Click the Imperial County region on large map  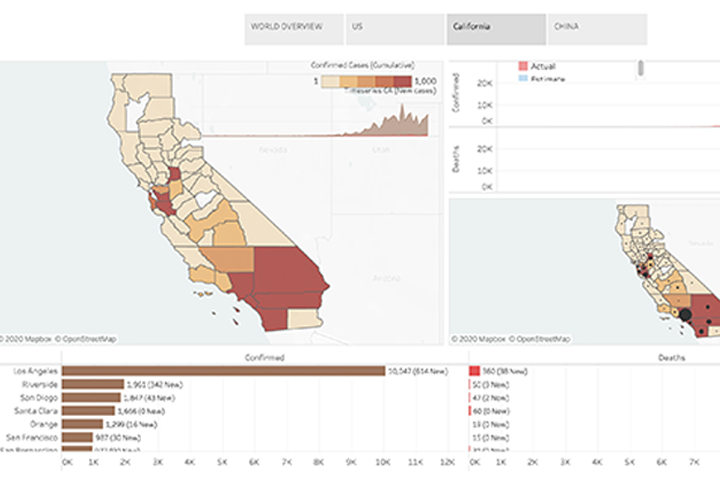tap(303, 318)
